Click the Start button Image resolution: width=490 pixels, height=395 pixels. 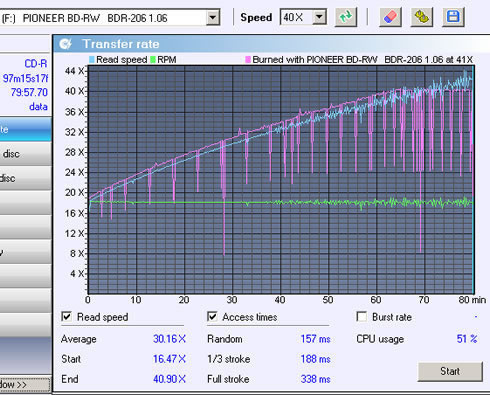click(450, 371)
